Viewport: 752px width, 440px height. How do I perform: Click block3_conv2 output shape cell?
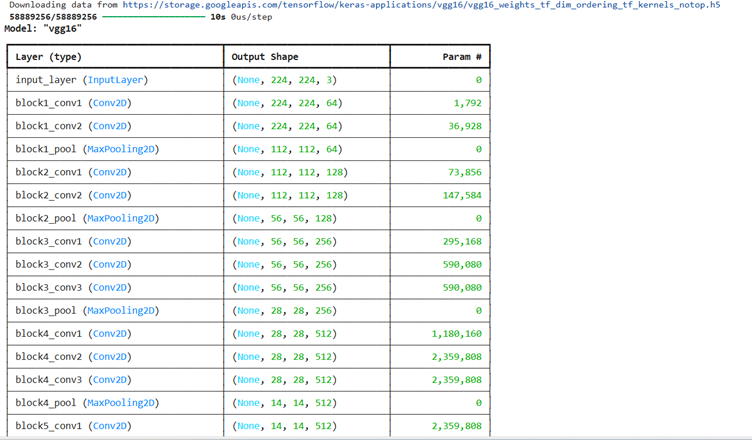(285, 264)
